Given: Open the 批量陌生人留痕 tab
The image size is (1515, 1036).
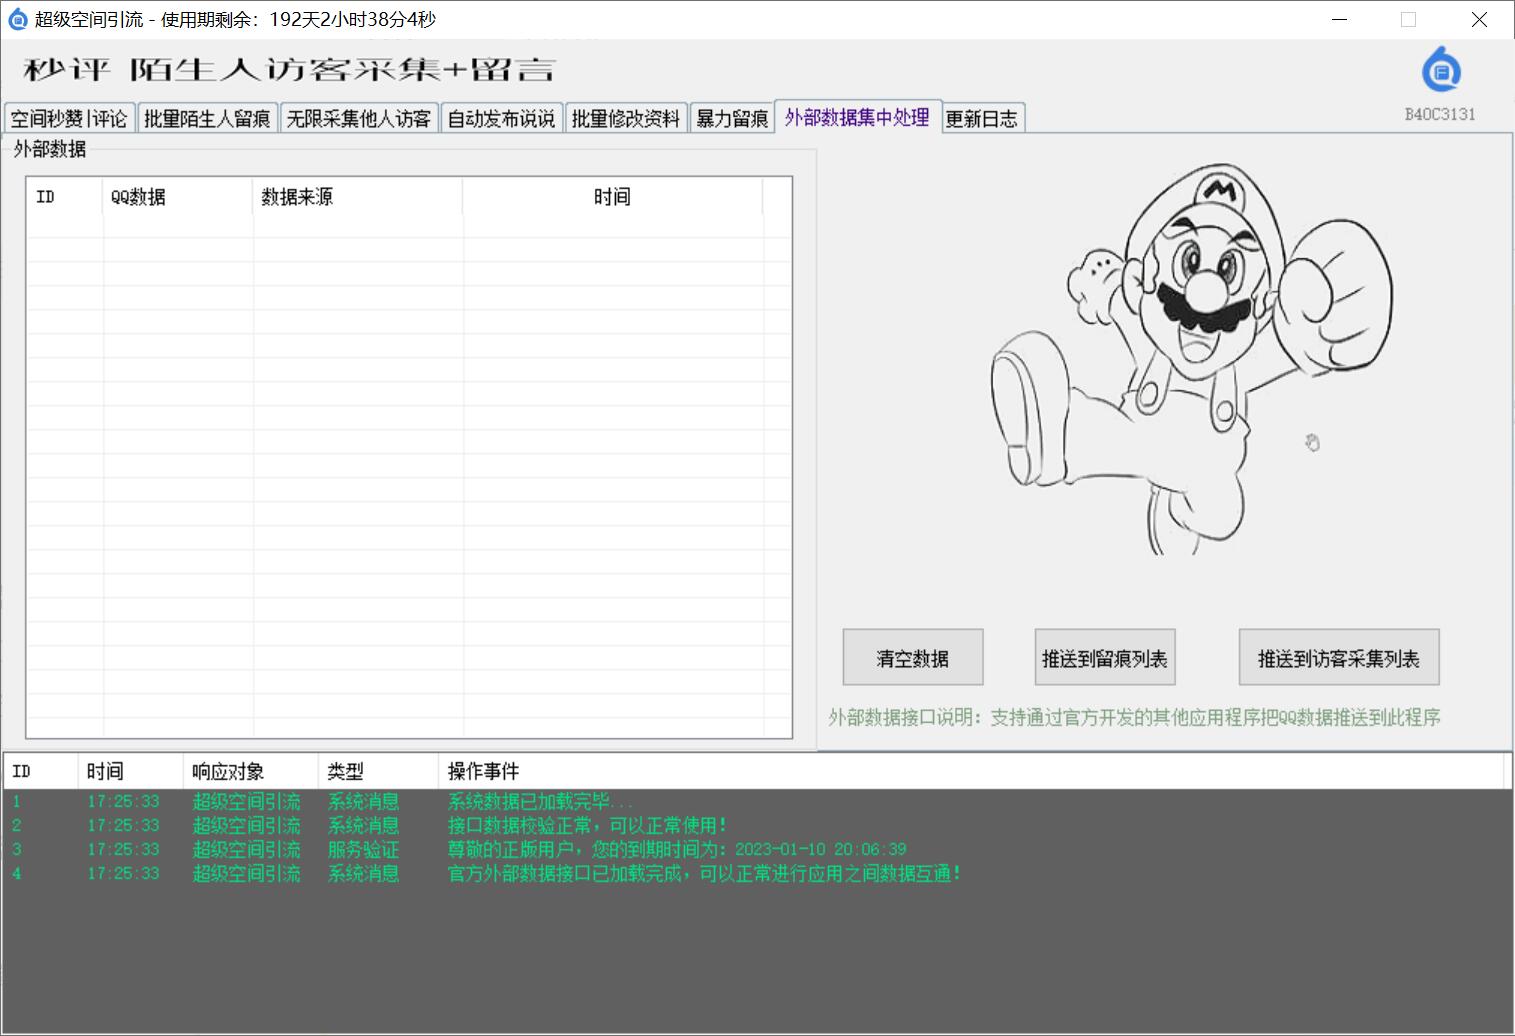Looking at the screenshot, I should (x=207, y=119).
